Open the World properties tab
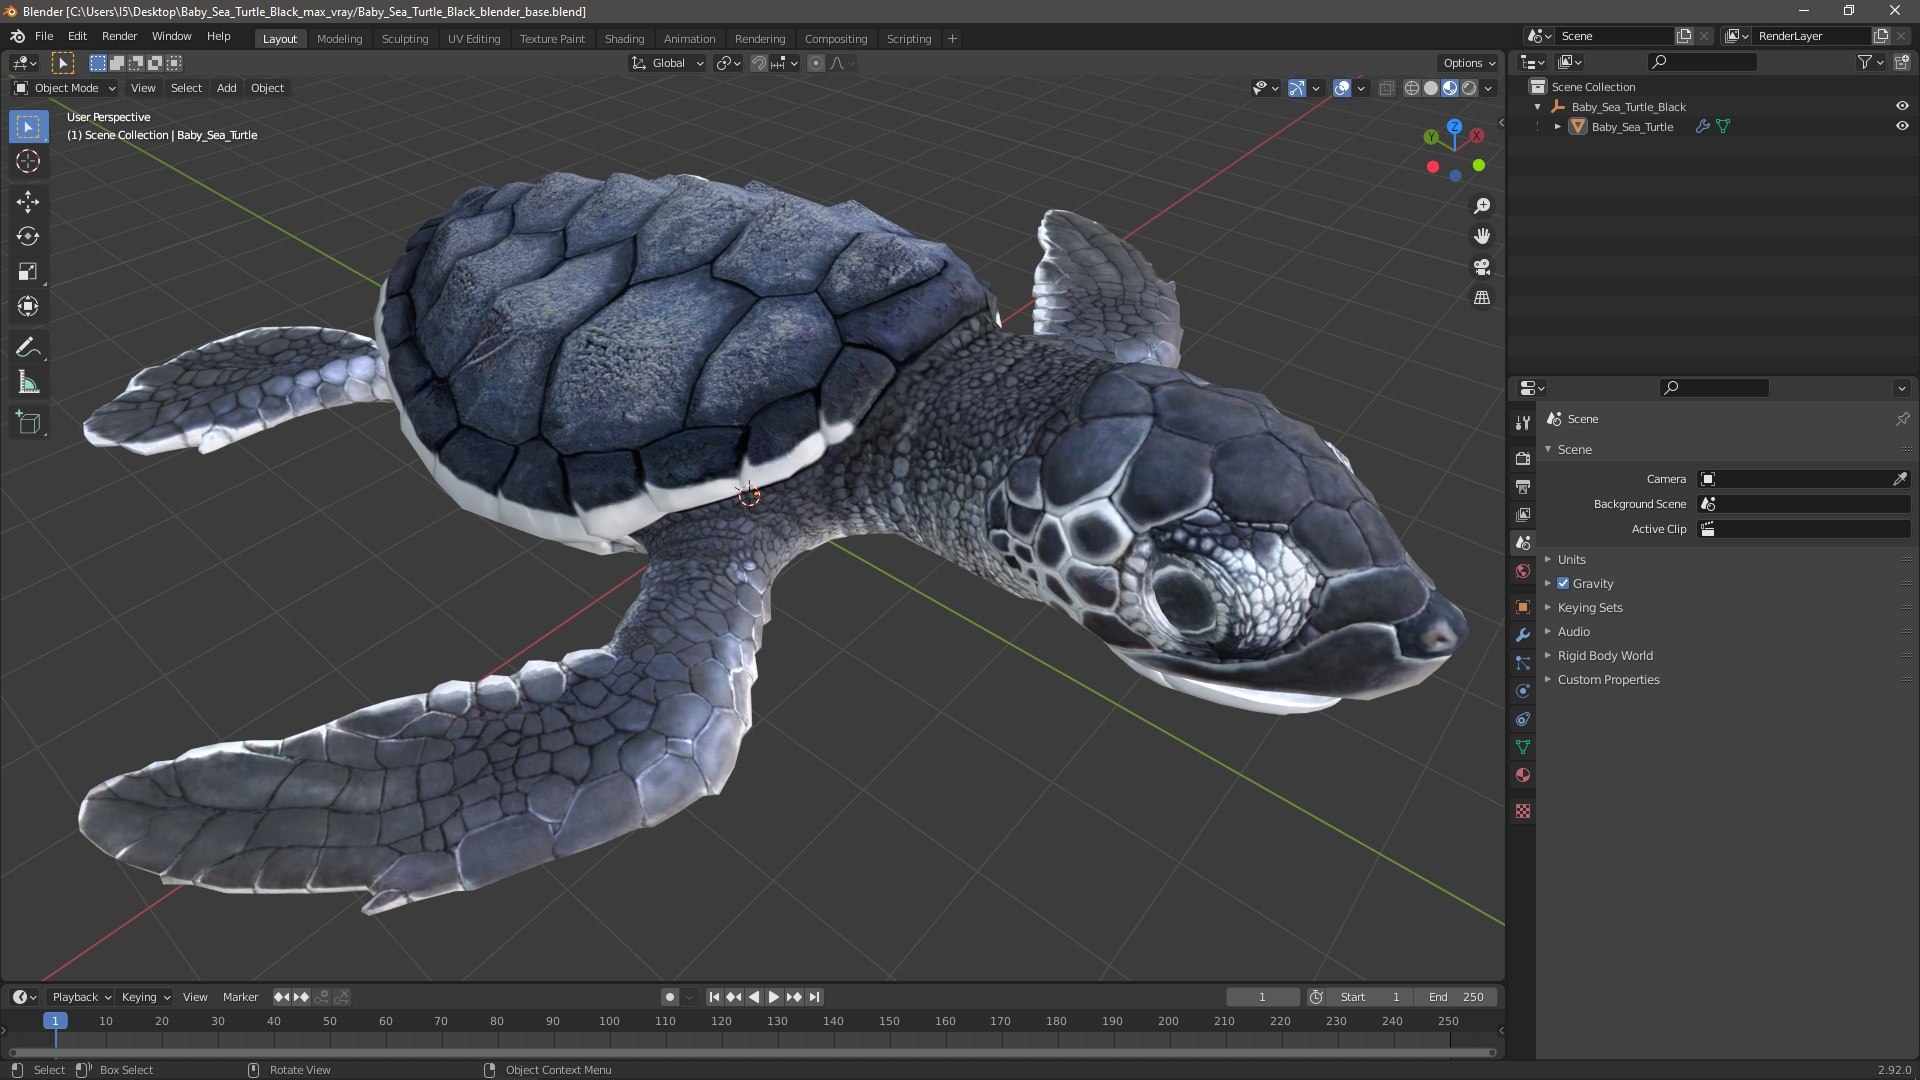1920x1080 pixels. pyautogui.click(x=1523, y=571)
